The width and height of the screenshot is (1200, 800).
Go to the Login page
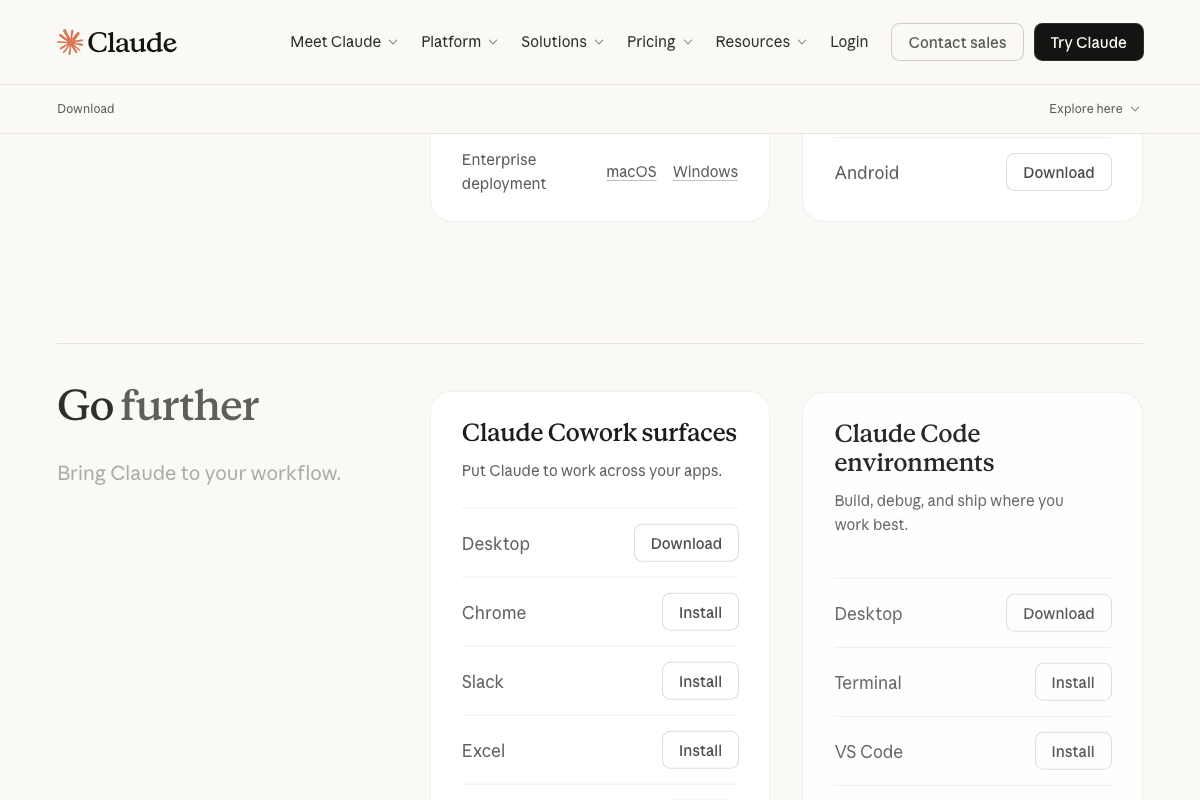pyautogui.click(x=849, y=42)
